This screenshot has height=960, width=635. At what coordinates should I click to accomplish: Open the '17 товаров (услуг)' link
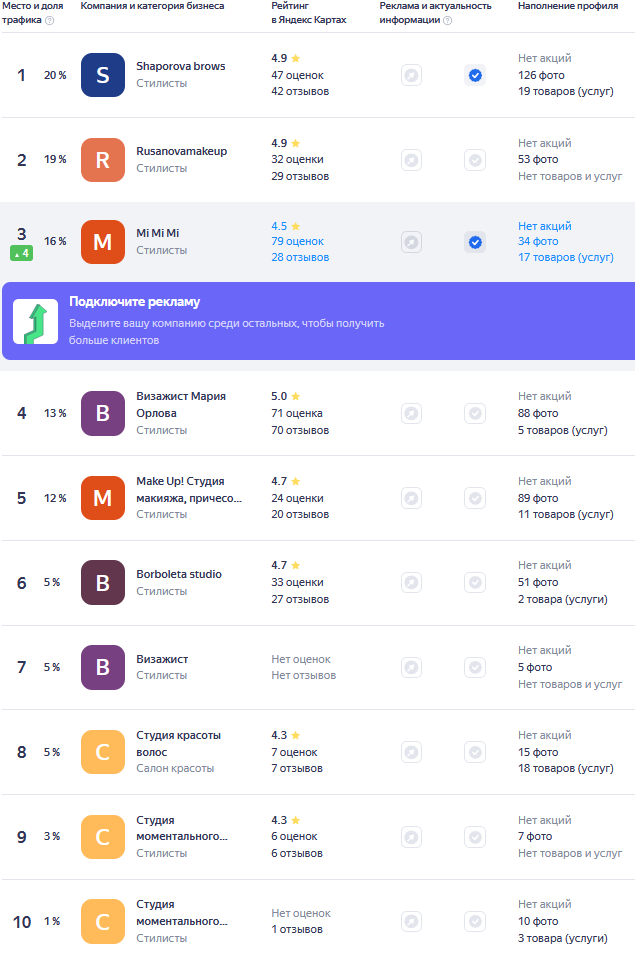point(566,258)
